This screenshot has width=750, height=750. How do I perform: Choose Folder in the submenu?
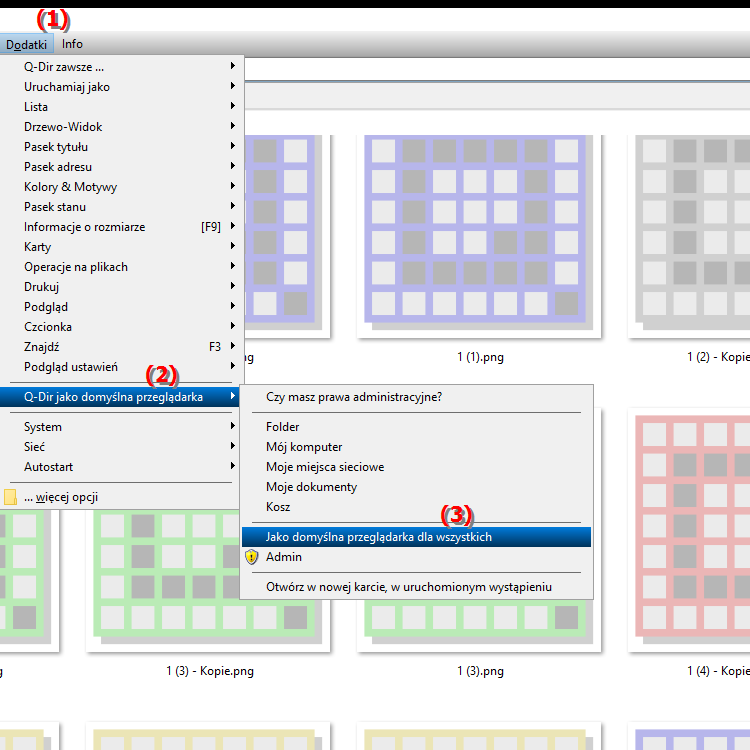[x=416, y=427]
